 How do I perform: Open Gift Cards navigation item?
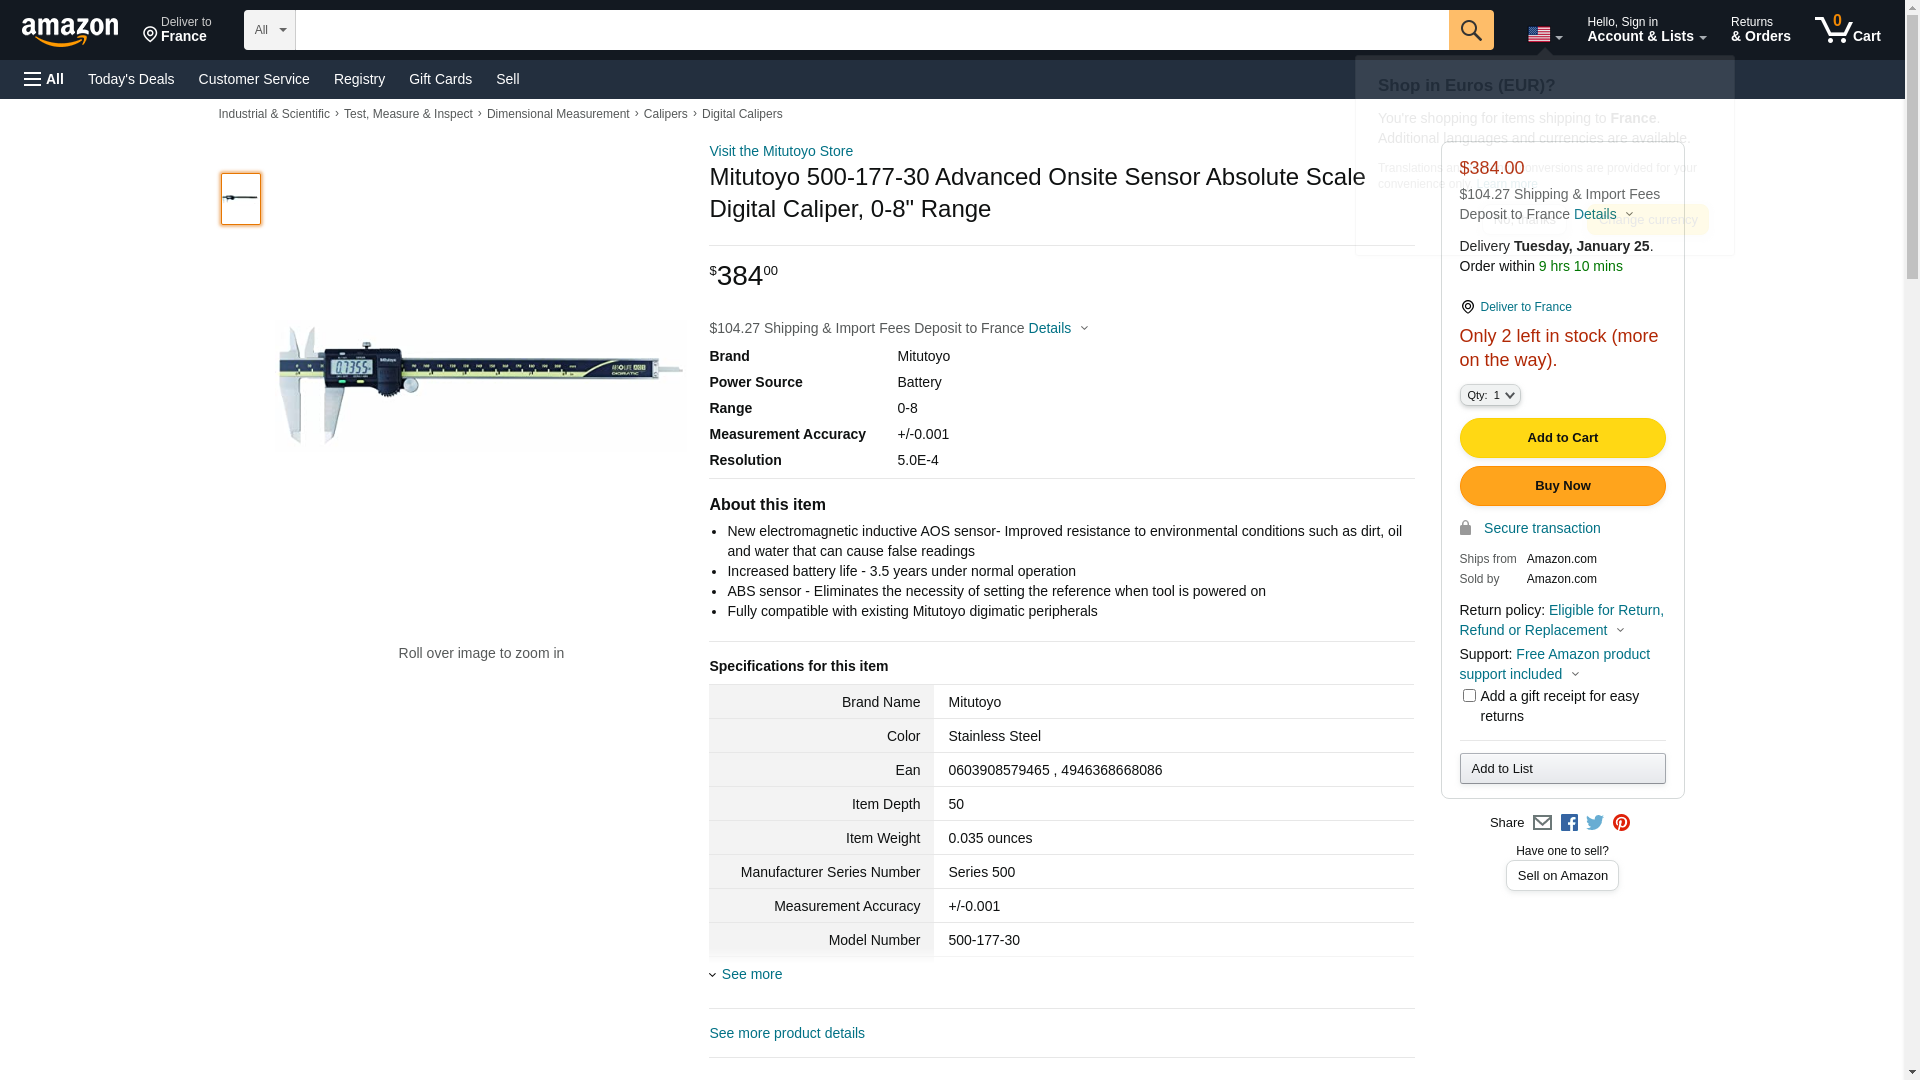(x=440, y=79)
